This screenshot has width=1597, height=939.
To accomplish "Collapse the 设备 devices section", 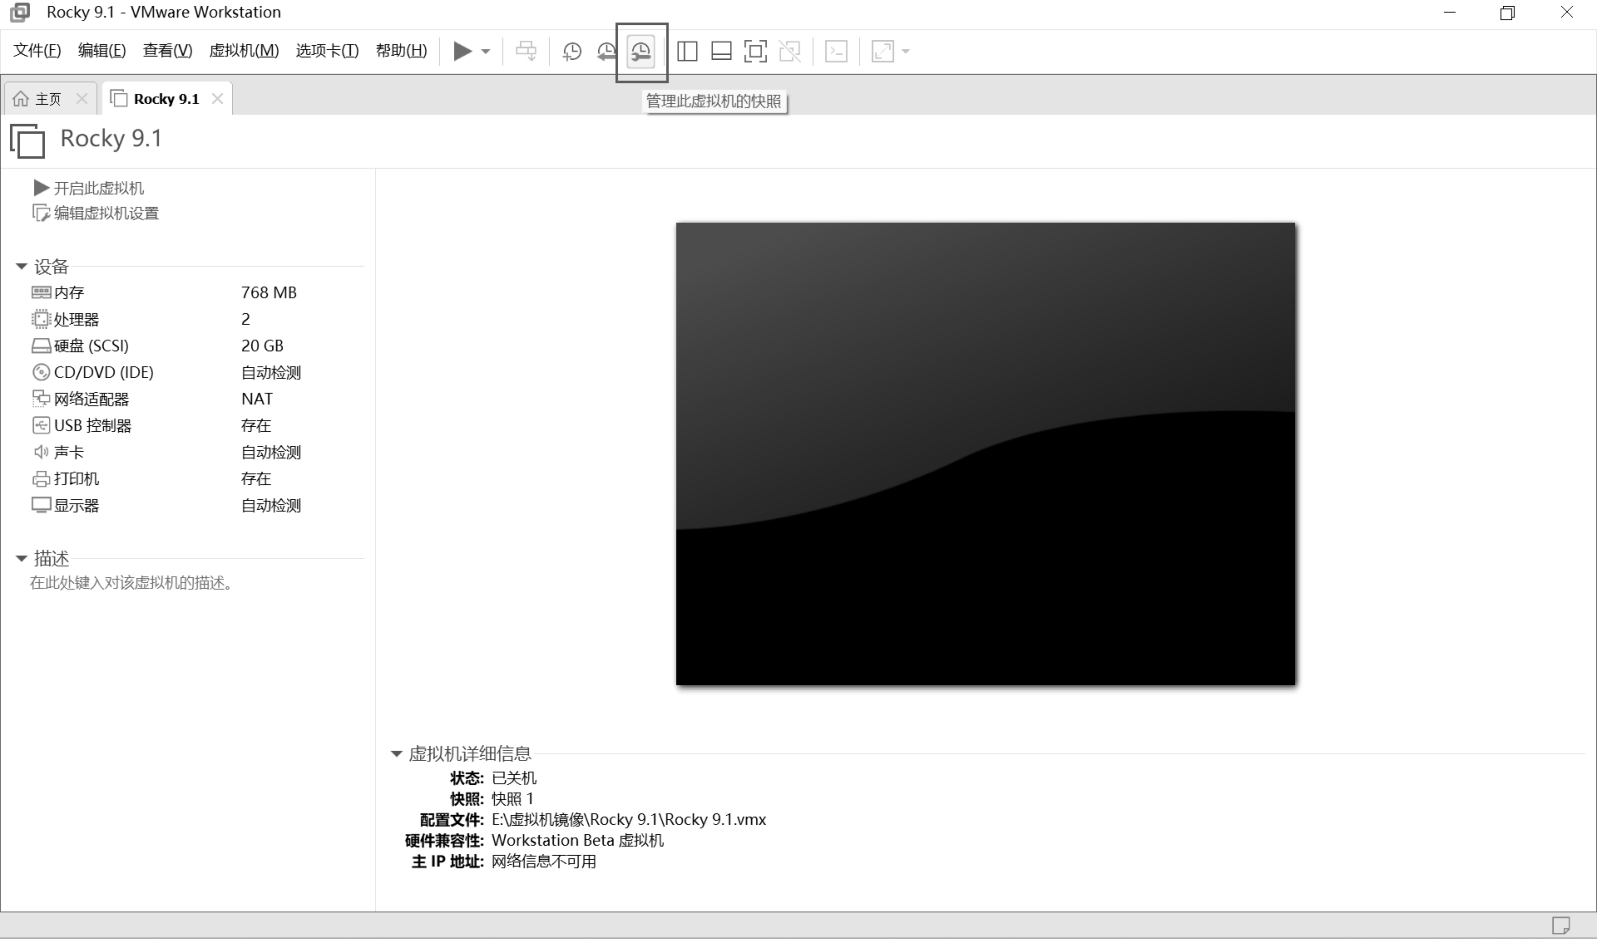I will pyautogui.click(x=21, y=267).
